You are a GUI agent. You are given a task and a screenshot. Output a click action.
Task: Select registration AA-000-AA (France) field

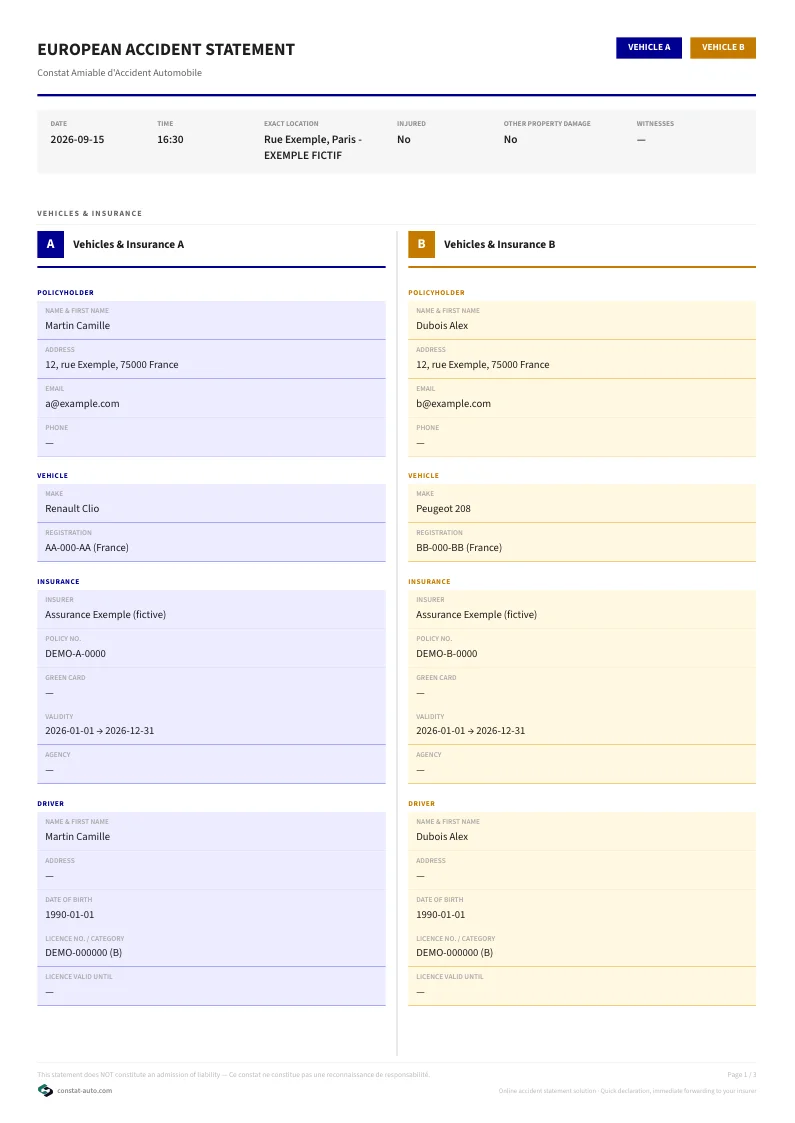pyautogui.click(x=211, y=542)
